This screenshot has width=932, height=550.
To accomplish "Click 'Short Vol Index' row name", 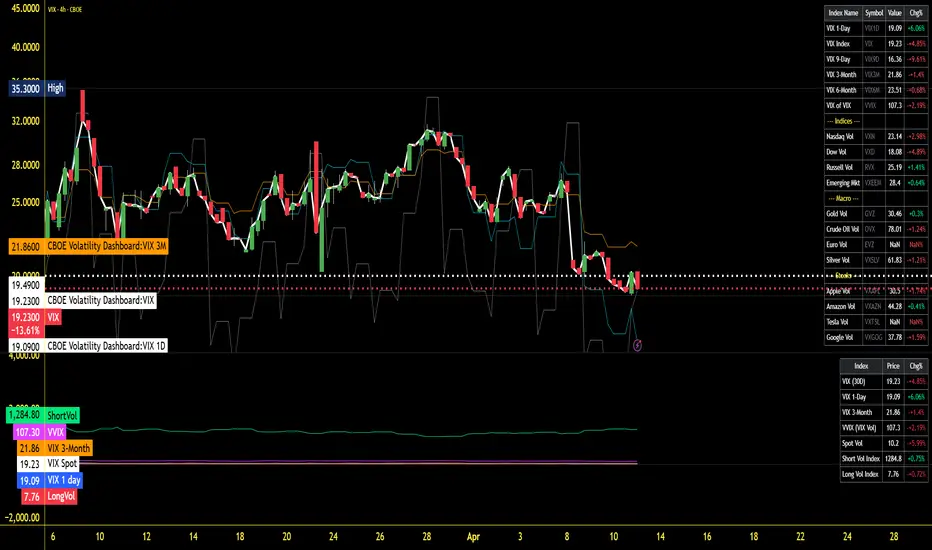I will point(861,459).
